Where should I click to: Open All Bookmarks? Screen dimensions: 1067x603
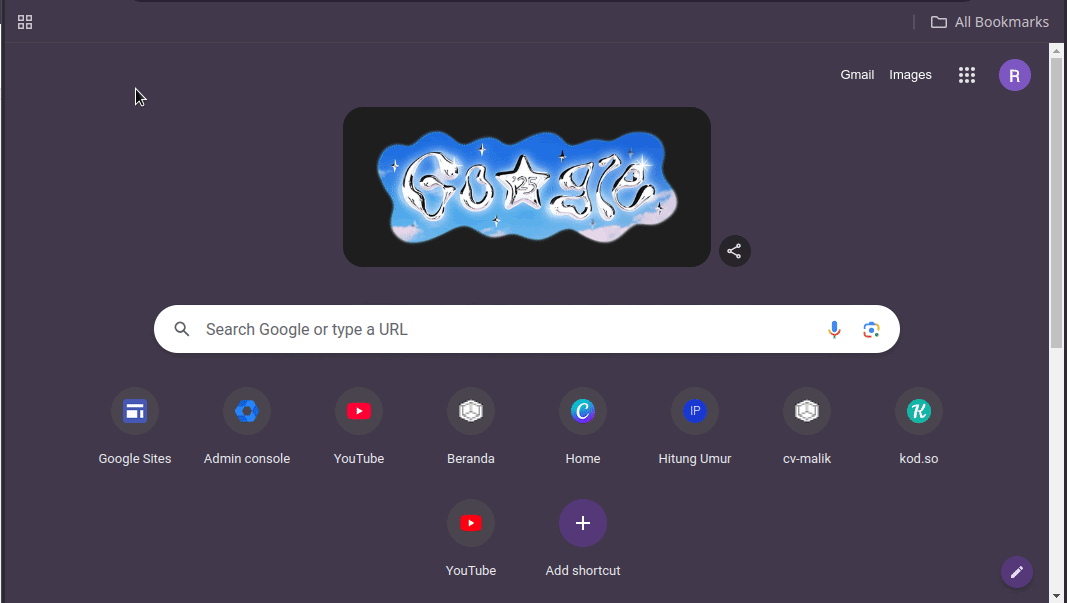click(x=989, y=21)
